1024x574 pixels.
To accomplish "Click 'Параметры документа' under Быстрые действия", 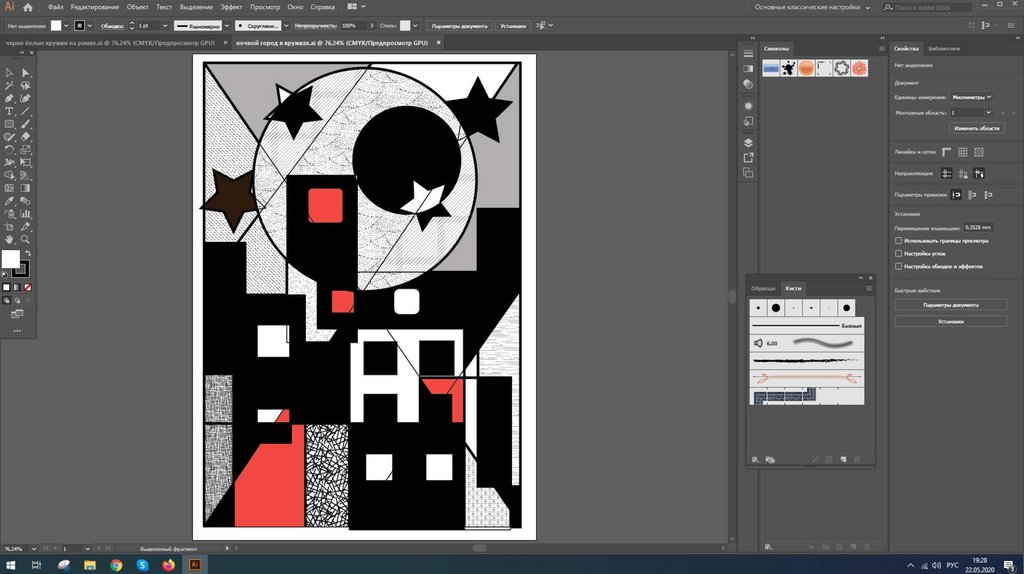I will [x=950, y=305].
